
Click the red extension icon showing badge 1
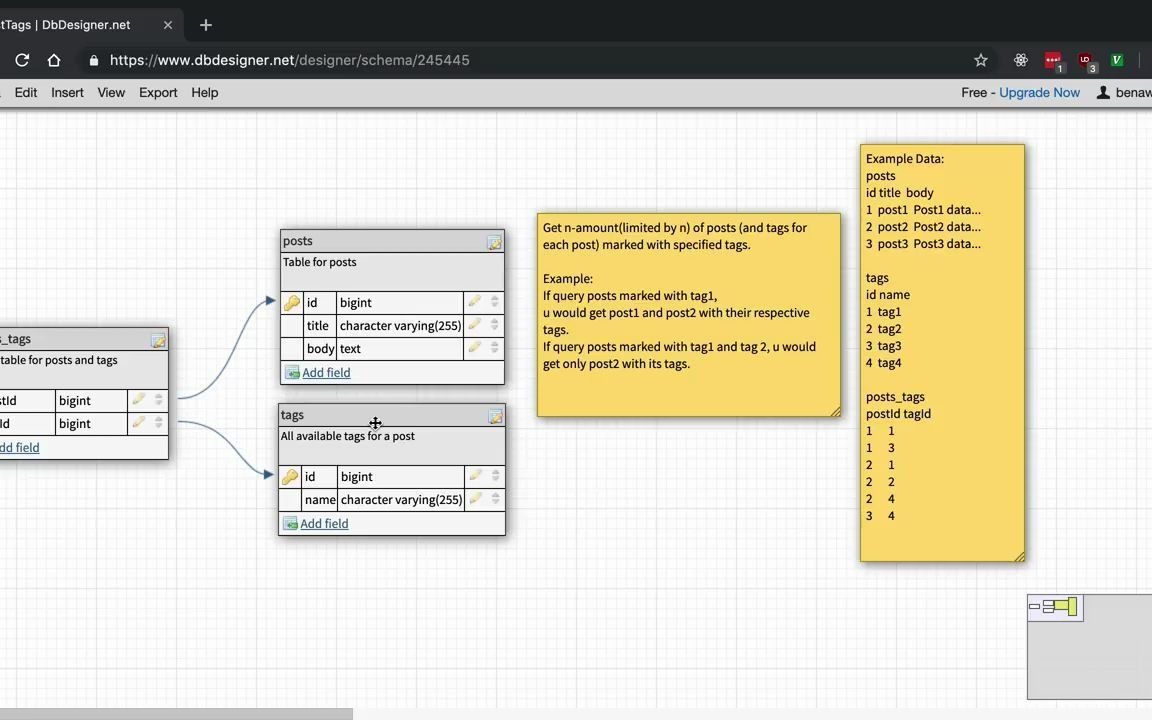[1053, 60]
